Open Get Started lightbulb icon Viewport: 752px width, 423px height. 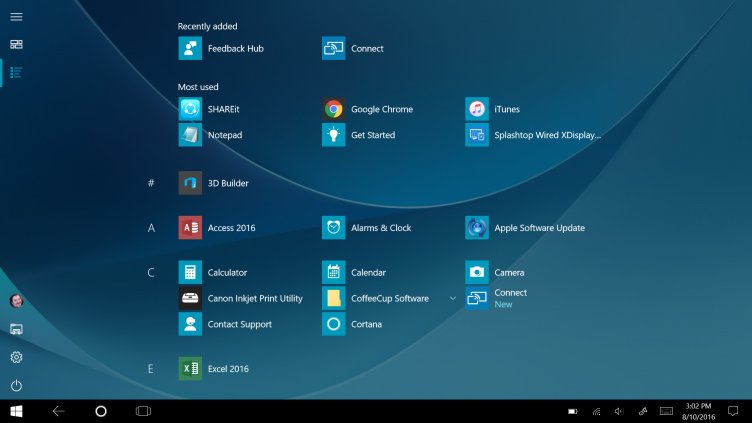click(x=333, y=135)
